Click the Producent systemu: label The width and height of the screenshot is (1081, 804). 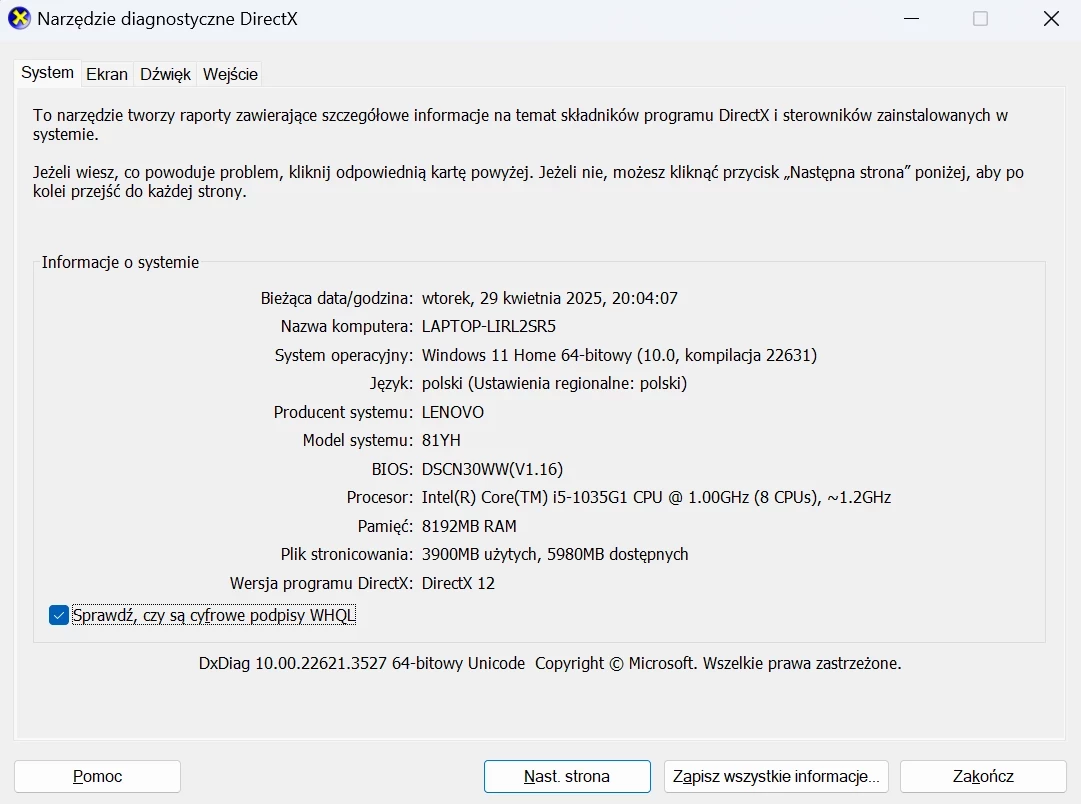(x=343, y=412)
